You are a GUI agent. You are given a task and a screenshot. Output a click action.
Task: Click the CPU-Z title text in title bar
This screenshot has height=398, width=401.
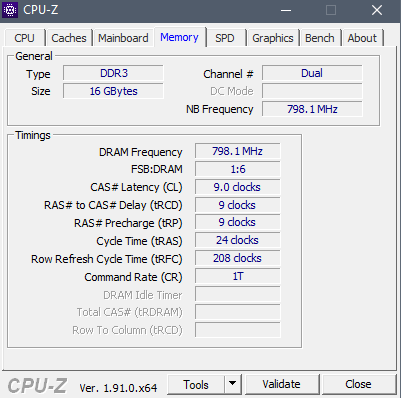pos(41,10)
